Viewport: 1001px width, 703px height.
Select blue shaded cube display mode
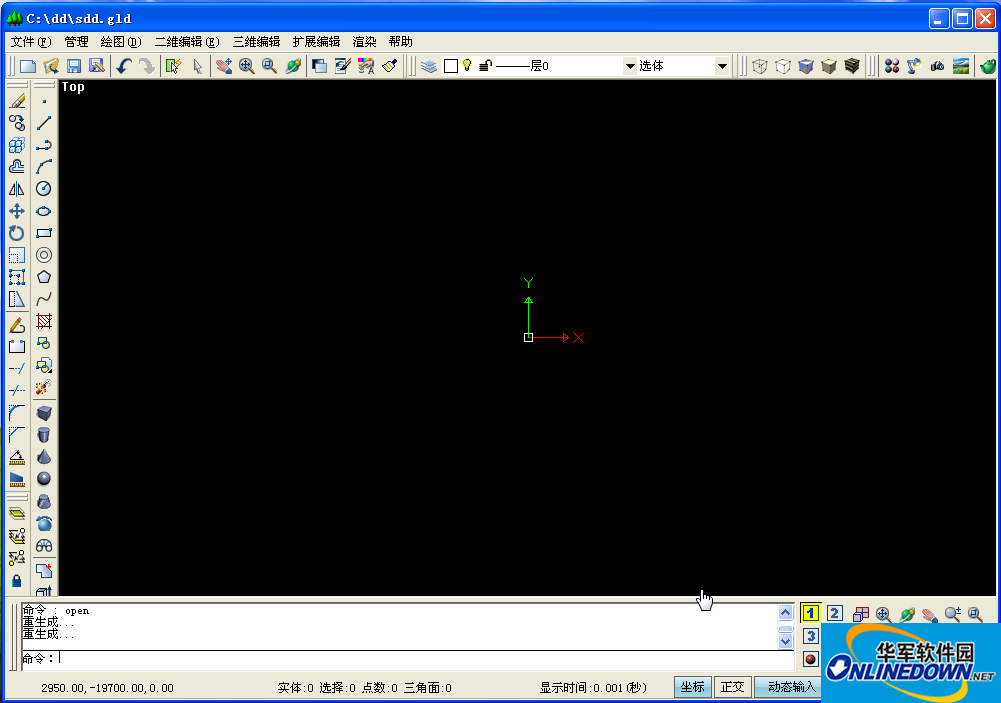(806, 66)
